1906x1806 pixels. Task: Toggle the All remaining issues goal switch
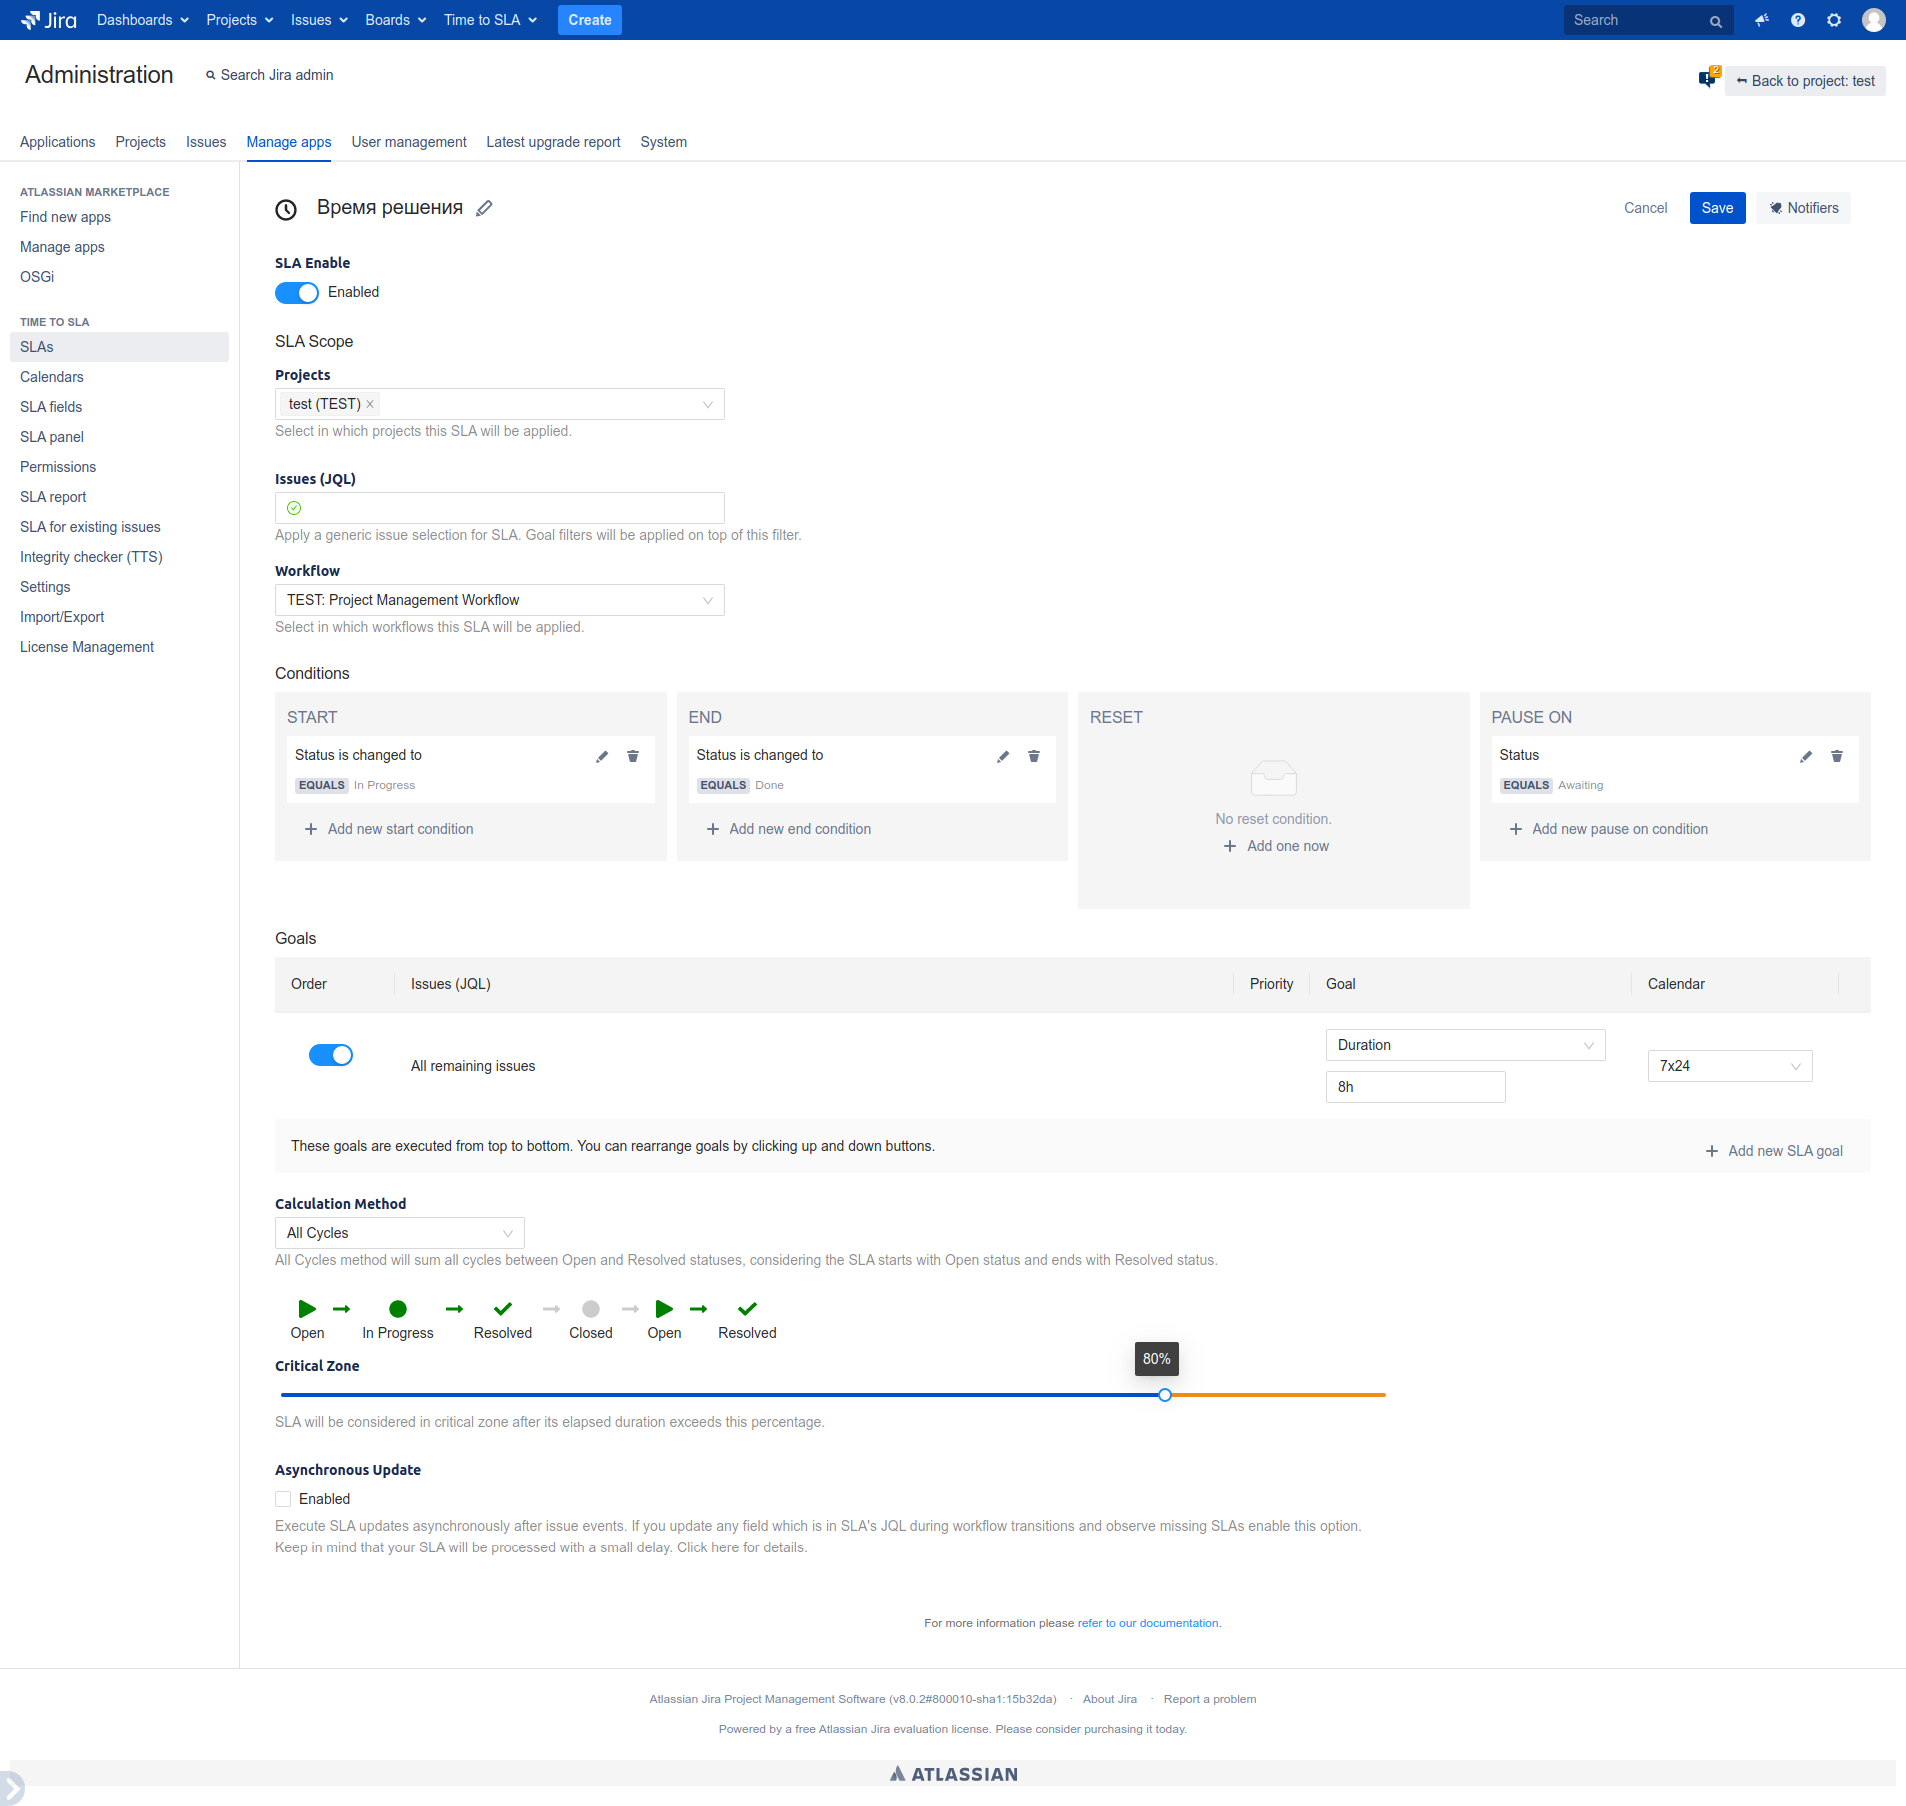click(331, 1055)
